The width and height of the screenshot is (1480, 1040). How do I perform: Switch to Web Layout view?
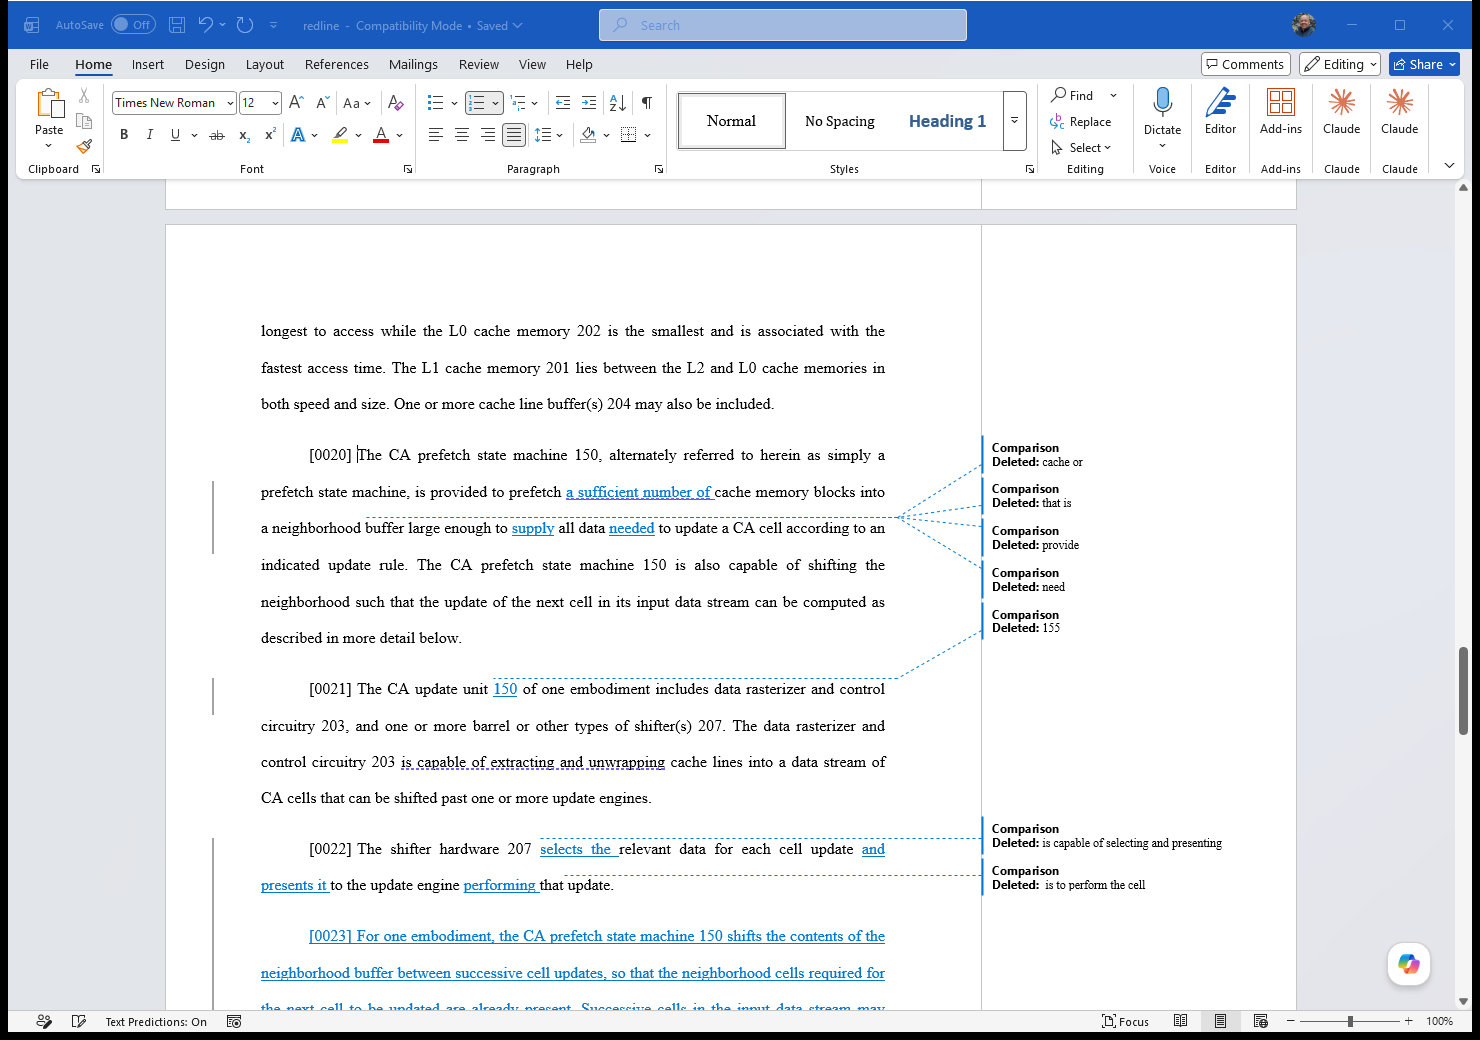pos(1260,1021)
